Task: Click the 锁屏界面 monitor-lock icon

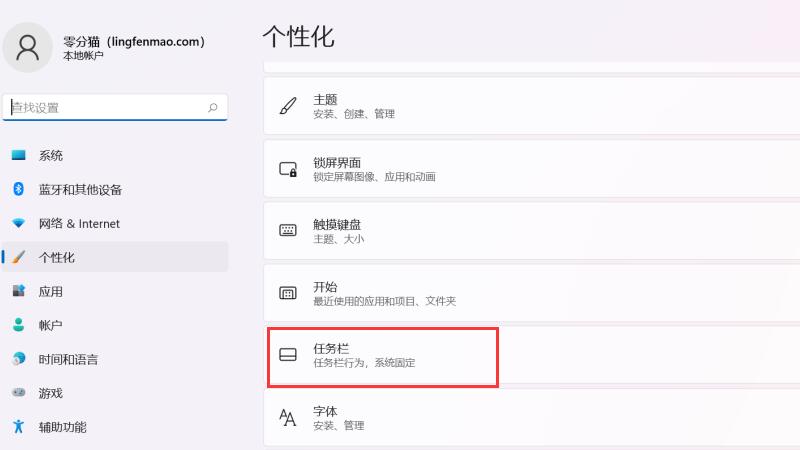Action: [x=288, y=169]
